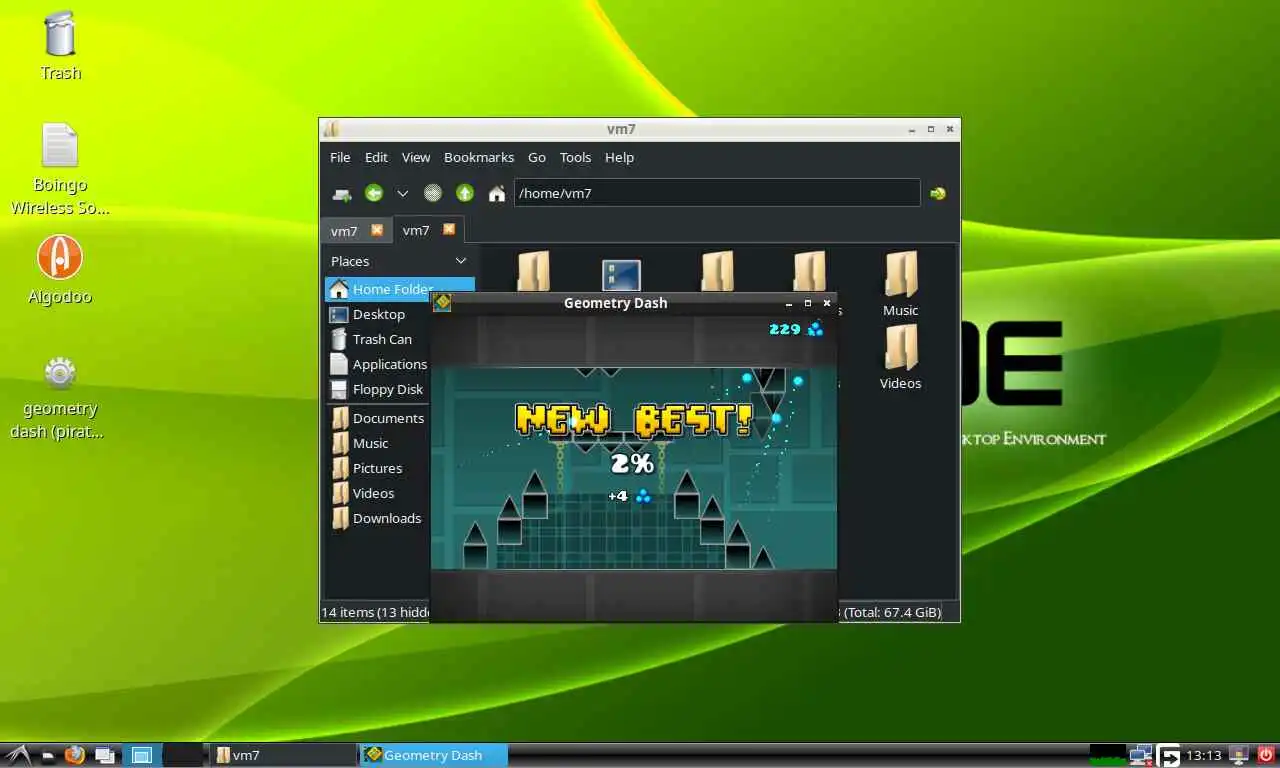
Task: Click the 2% progress text in game
Action: (x=632, y=463)
